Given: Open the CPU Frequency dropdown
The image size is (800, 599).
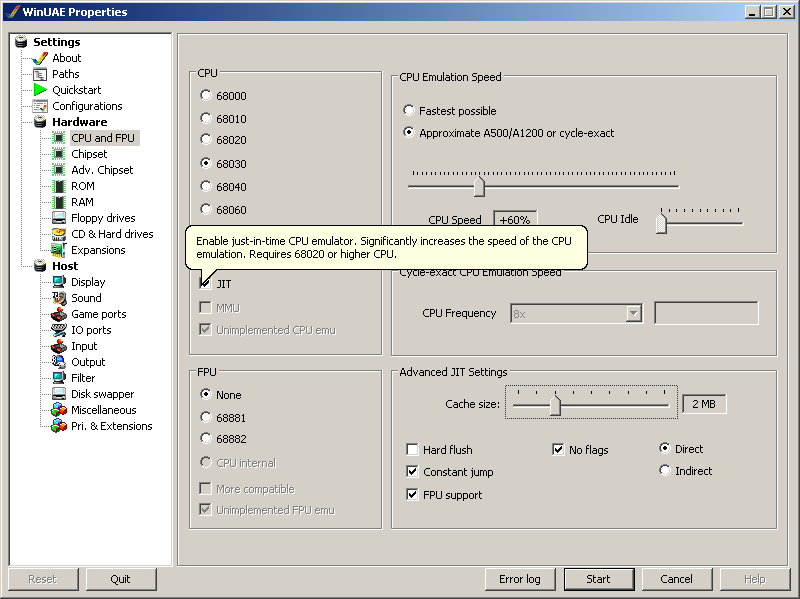Looking at the screenshot, I should [633, 313].
